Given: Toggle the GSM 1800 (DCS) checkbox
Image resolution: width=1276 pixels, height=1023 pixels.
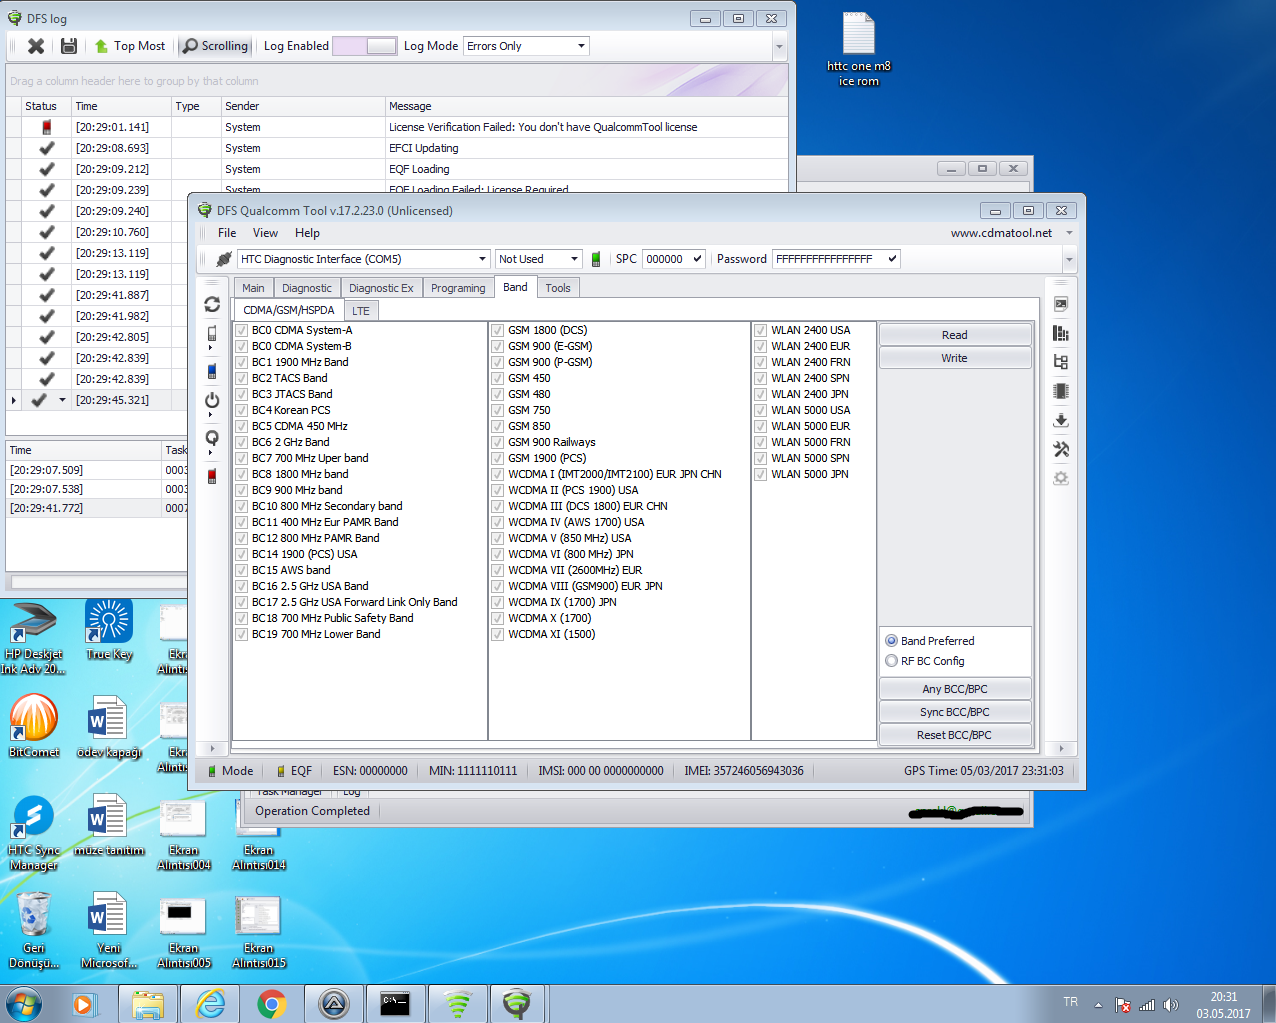Looking at the screenshot, I should tap(498, 330).
